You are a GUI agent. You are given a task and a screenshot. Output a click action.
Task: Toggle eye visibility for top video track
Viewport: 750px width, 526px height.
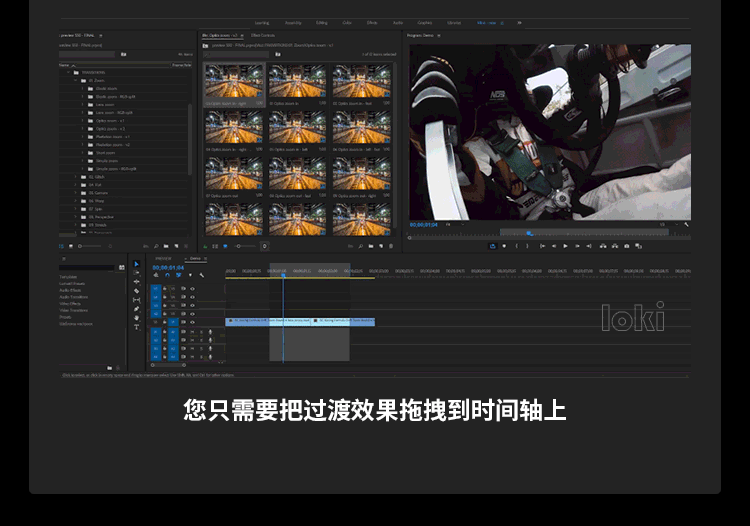192,288
